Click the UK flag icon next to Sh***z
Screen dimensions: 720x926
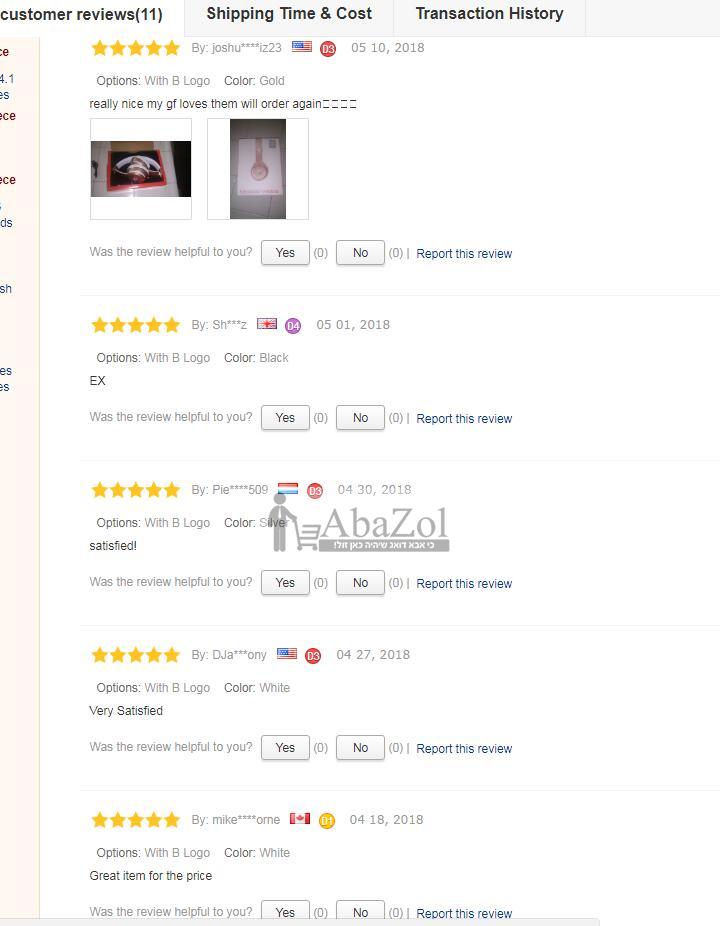267,323
